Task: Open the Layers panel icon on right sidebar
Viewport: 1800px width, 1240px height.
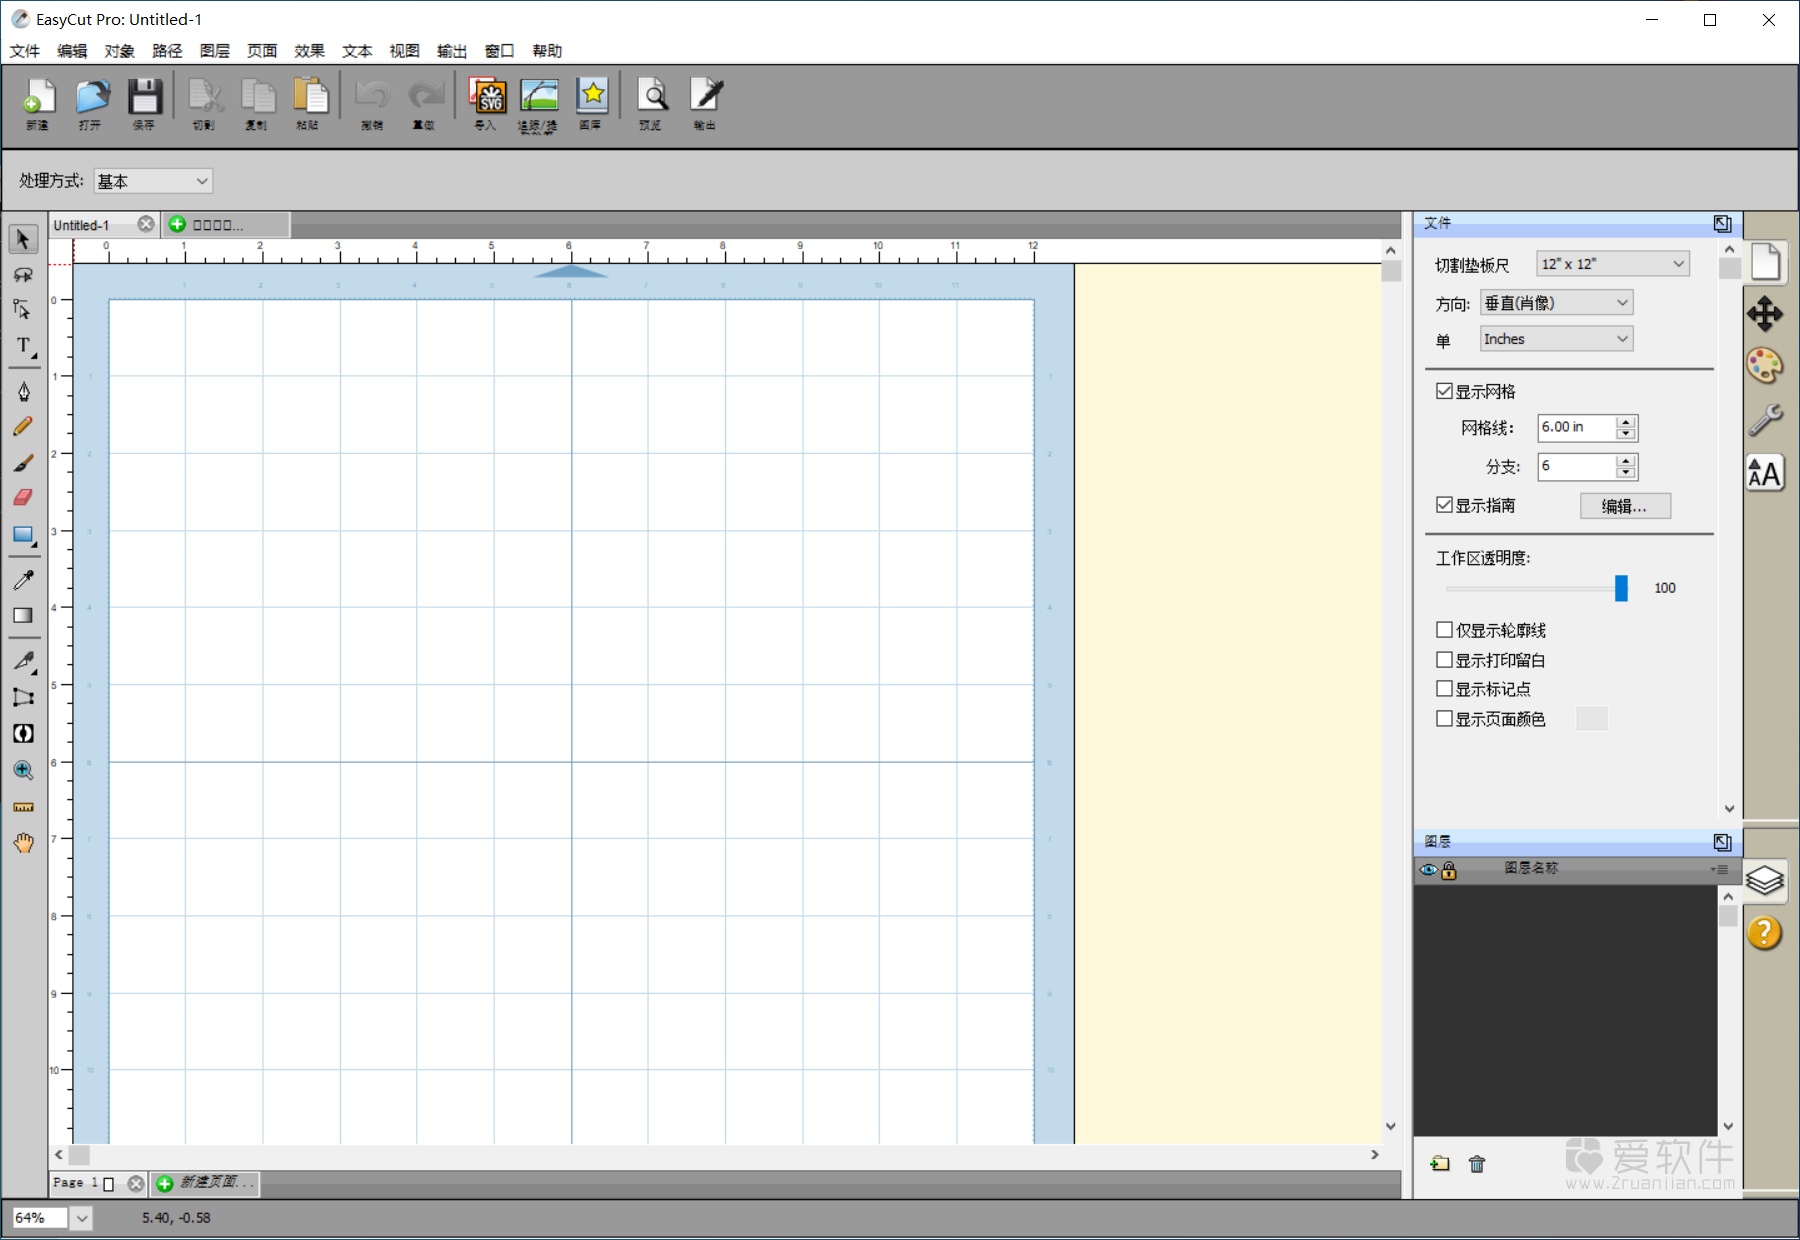Action: [1766, 882]
